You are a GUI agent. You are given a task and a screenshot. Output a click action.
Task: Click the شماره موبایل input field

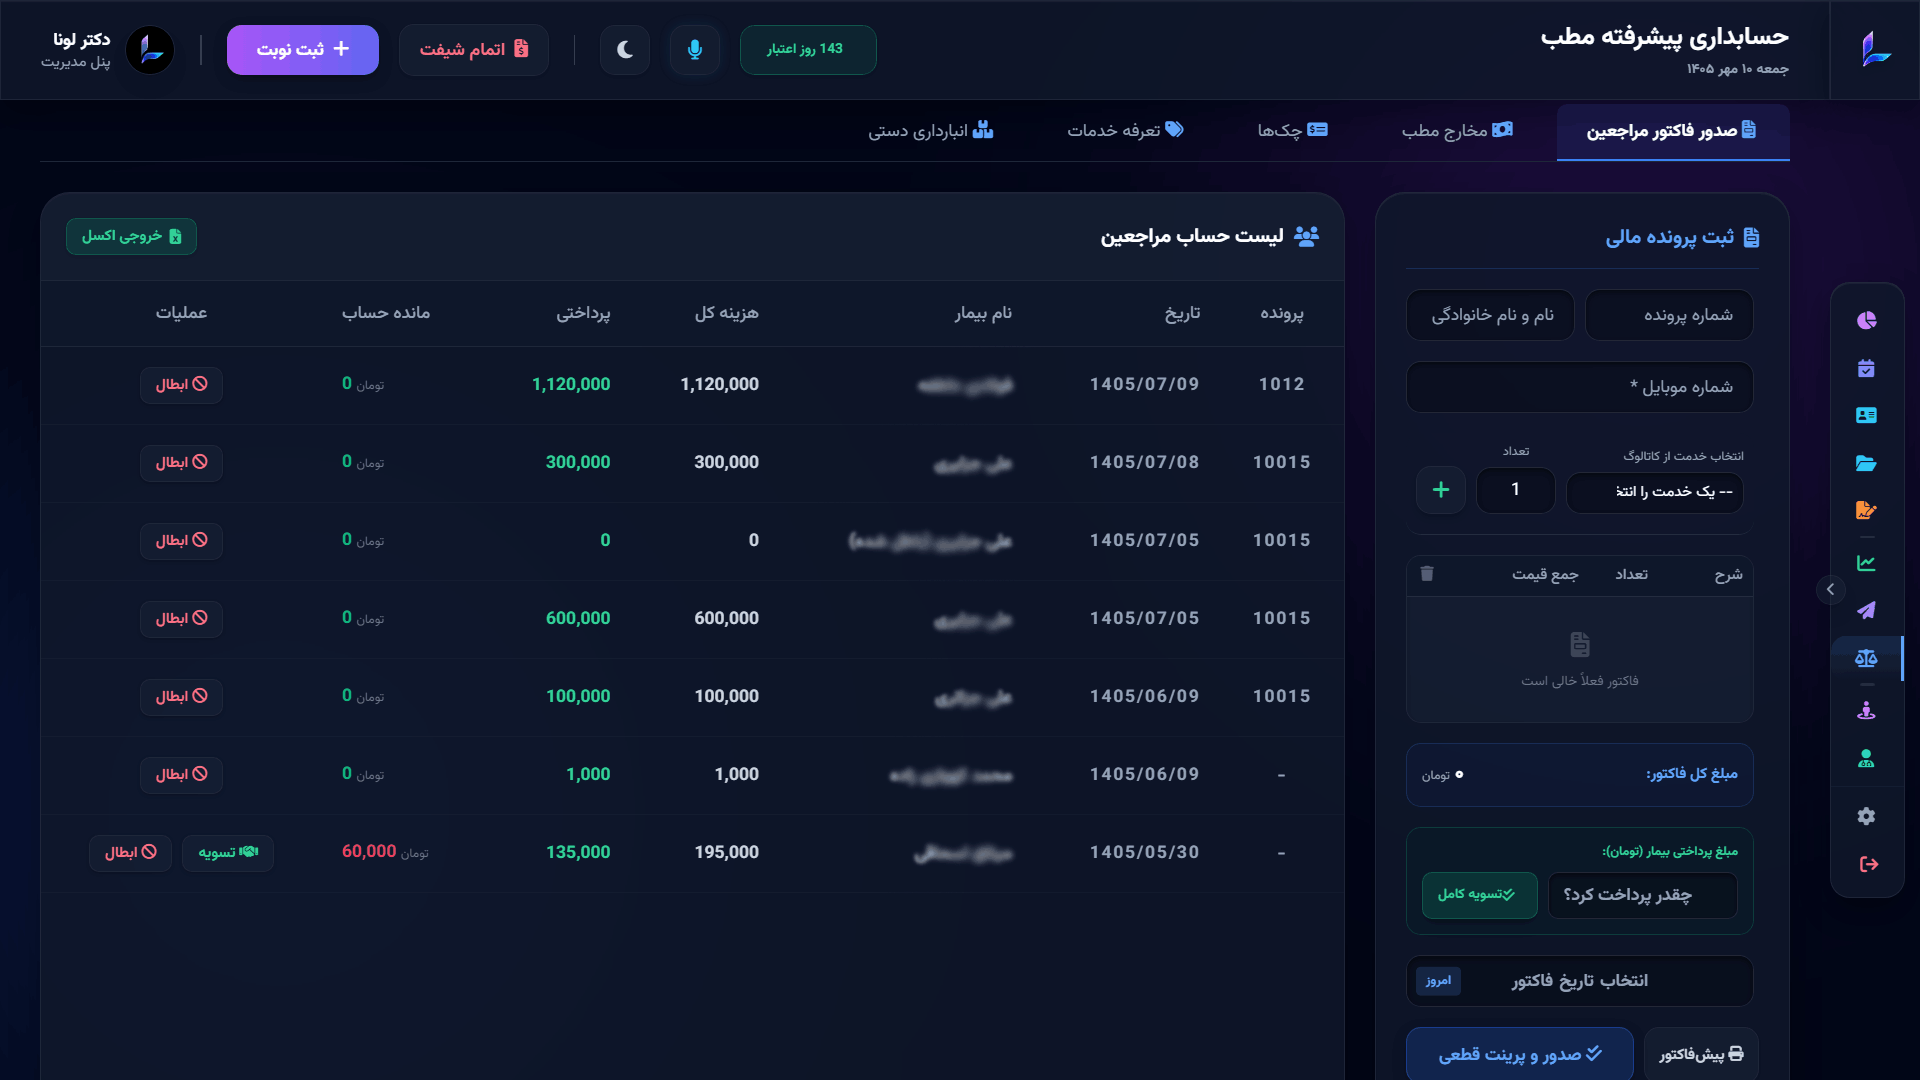[1580, 387]
